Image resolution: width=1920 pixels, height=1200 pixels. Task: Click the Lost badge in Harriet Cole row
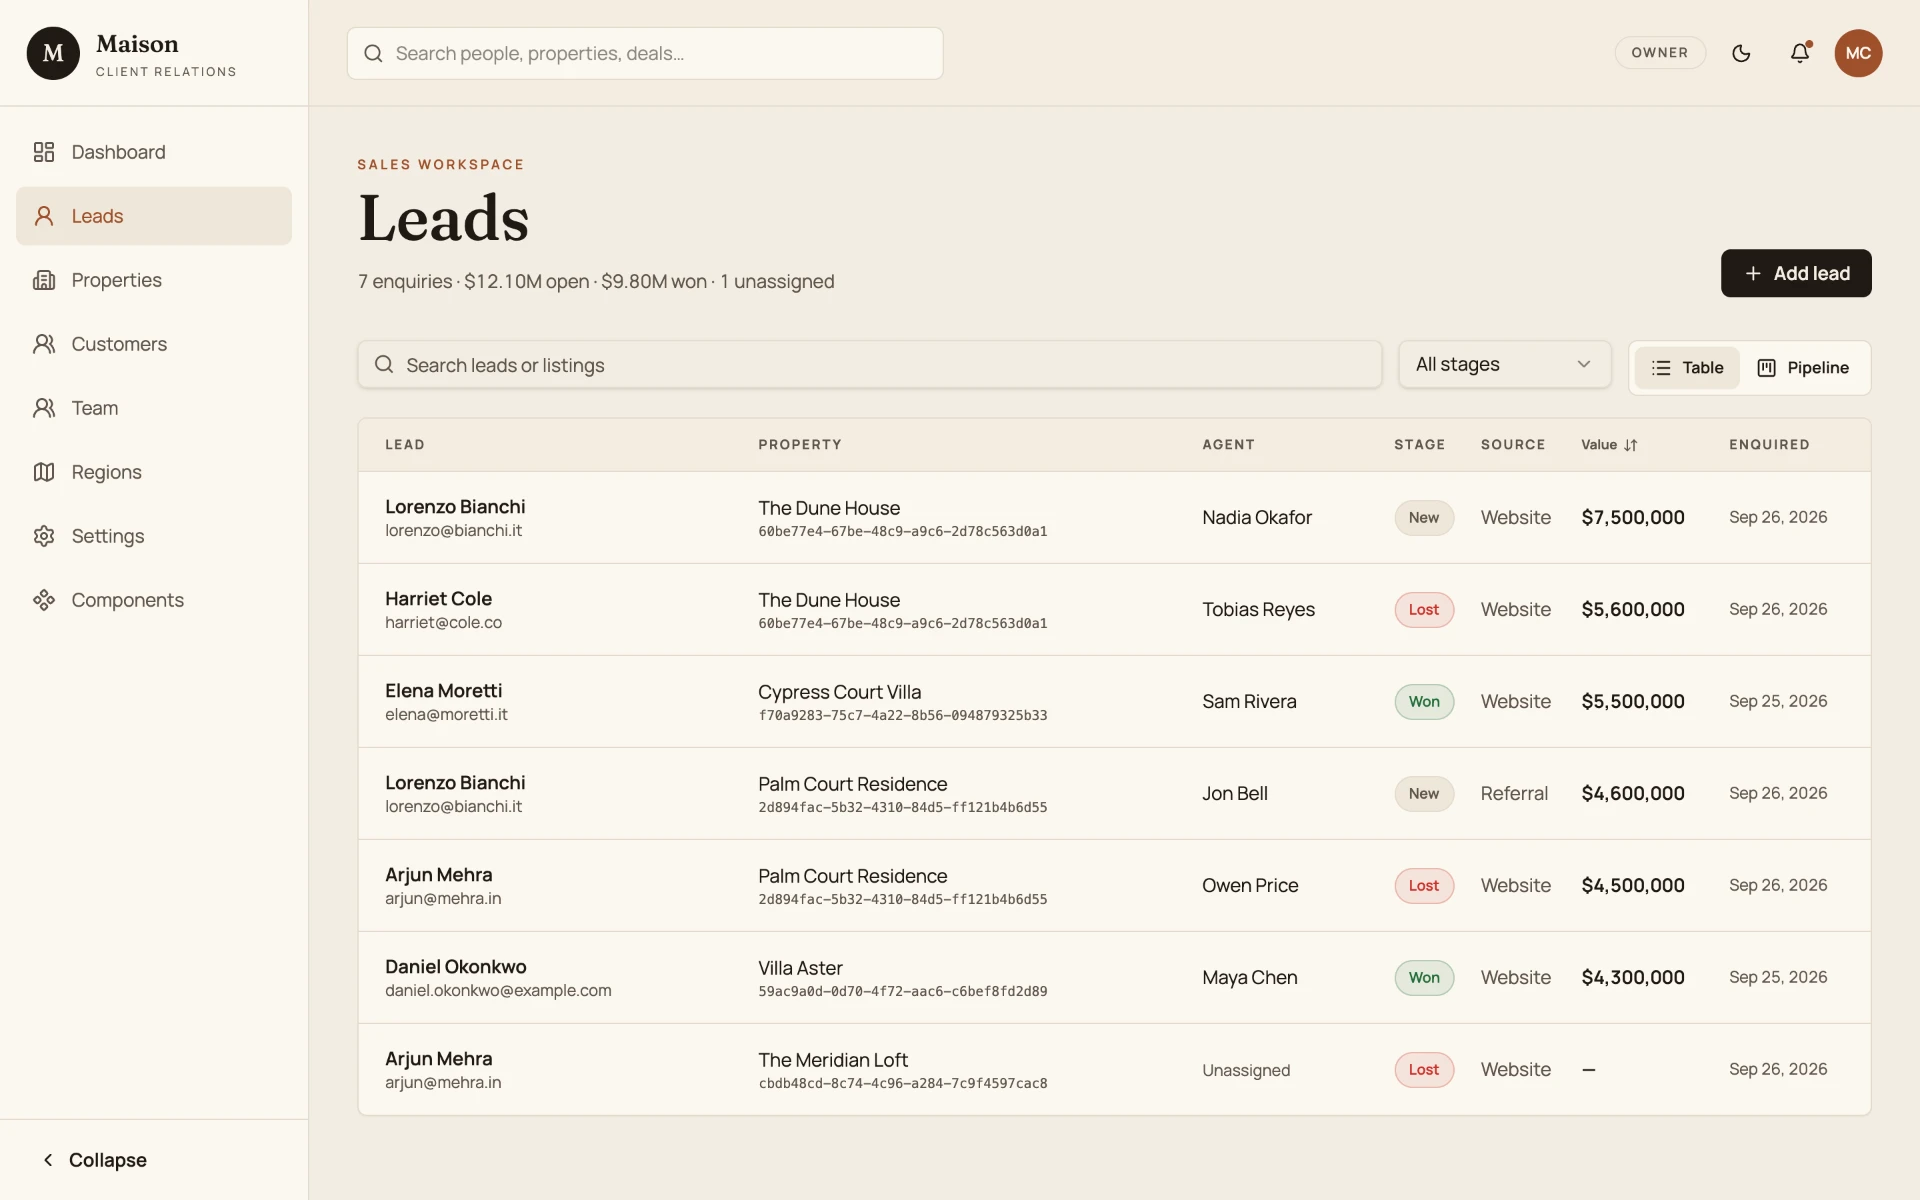(x=1424, y=610)
